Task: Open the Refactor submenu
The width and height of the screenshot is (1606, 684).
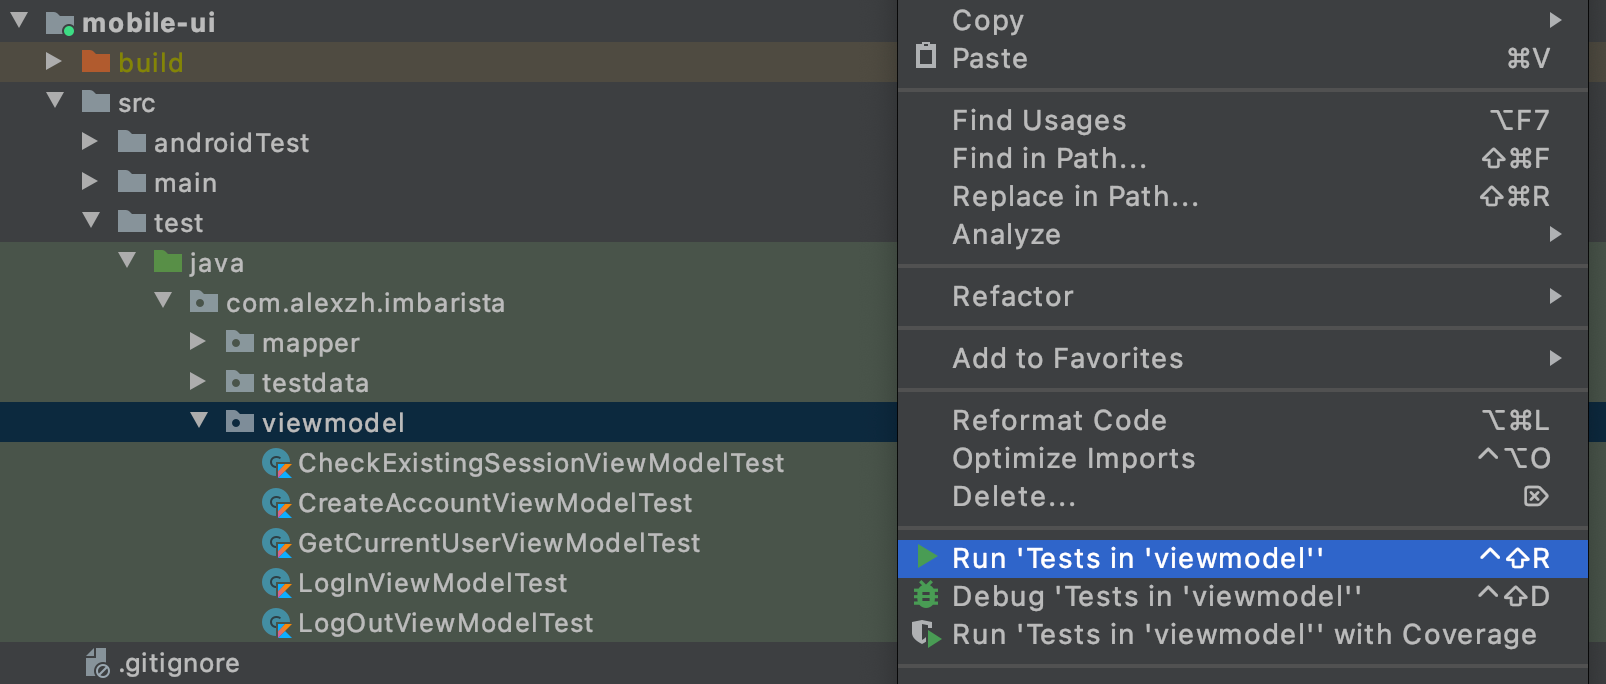Action: 1013,297
